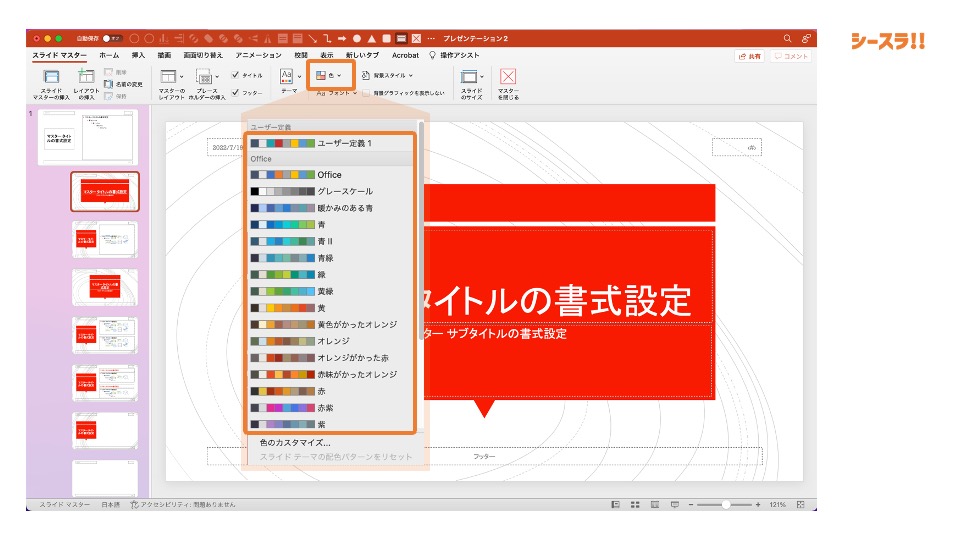
Task: Check Hide Background Graphics checkbox
Action: [366, 93]
